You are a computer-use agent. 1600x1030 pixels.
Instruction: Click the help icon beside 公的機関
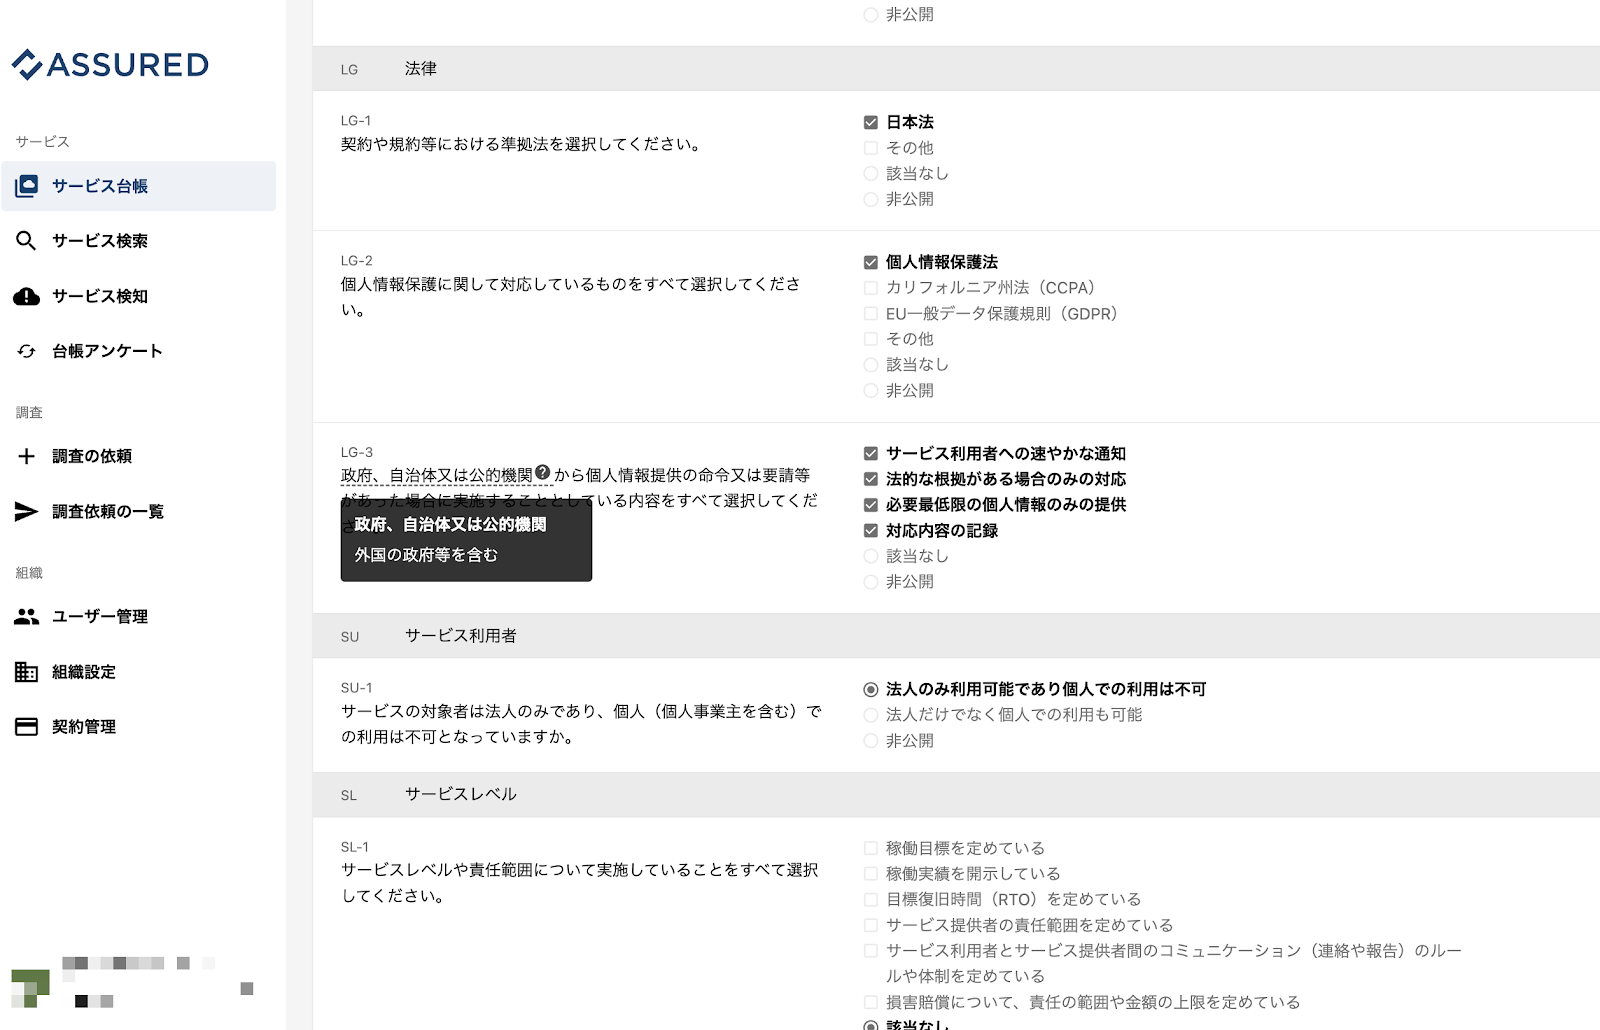[x=543, y=473]
